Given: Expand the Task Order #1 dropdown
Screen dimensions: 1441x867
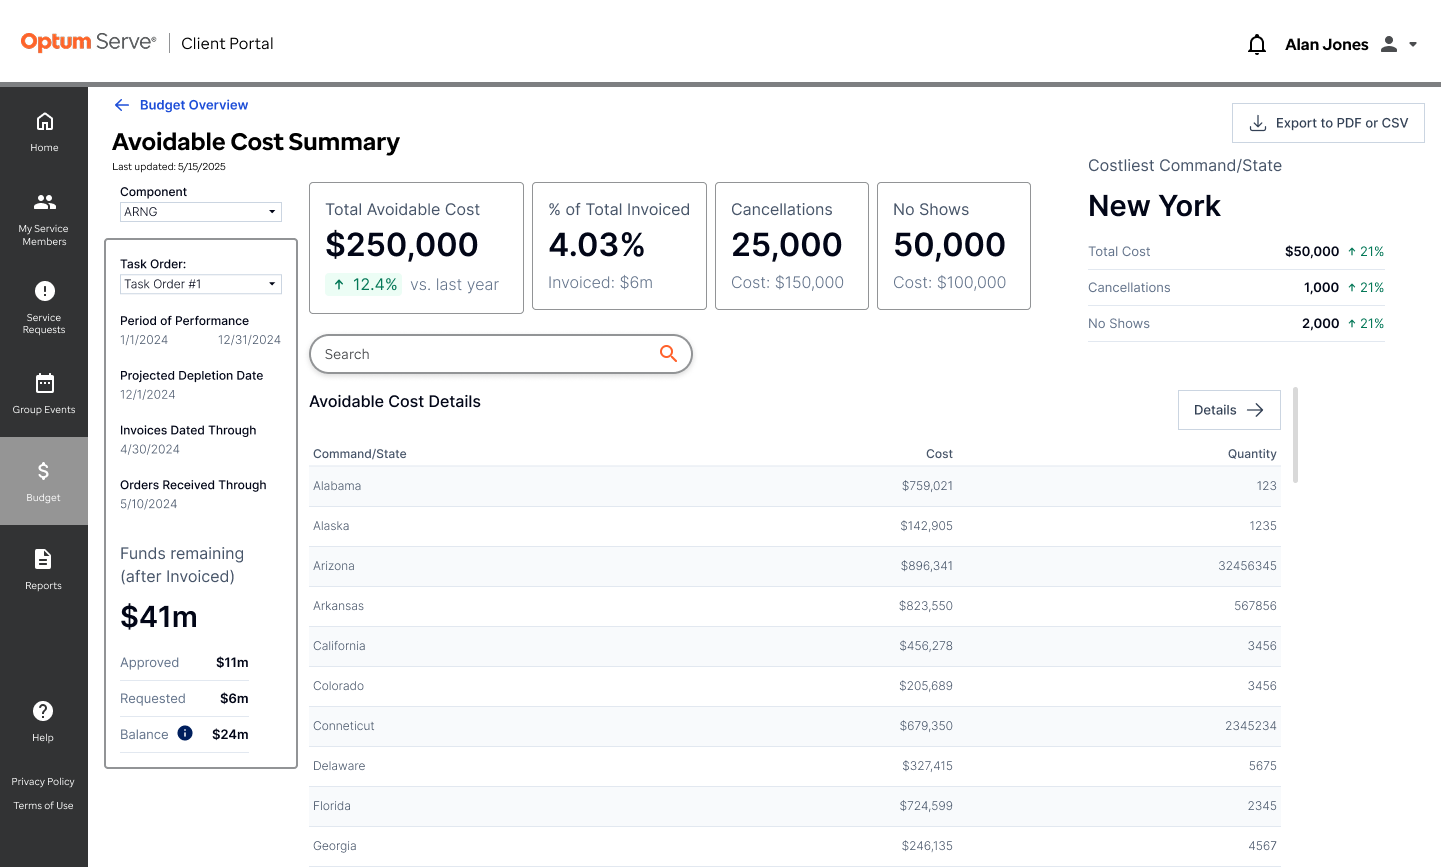Looking at the screenshot, I should tap(201, 284).
